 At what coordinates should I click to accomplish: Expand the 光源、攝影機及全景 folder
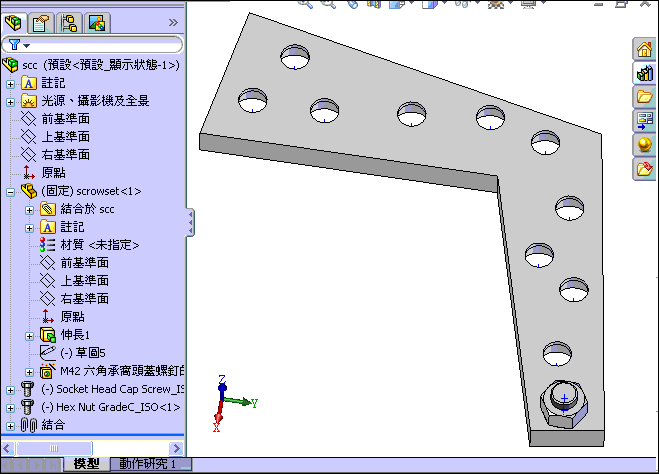[x=11, y=102]
